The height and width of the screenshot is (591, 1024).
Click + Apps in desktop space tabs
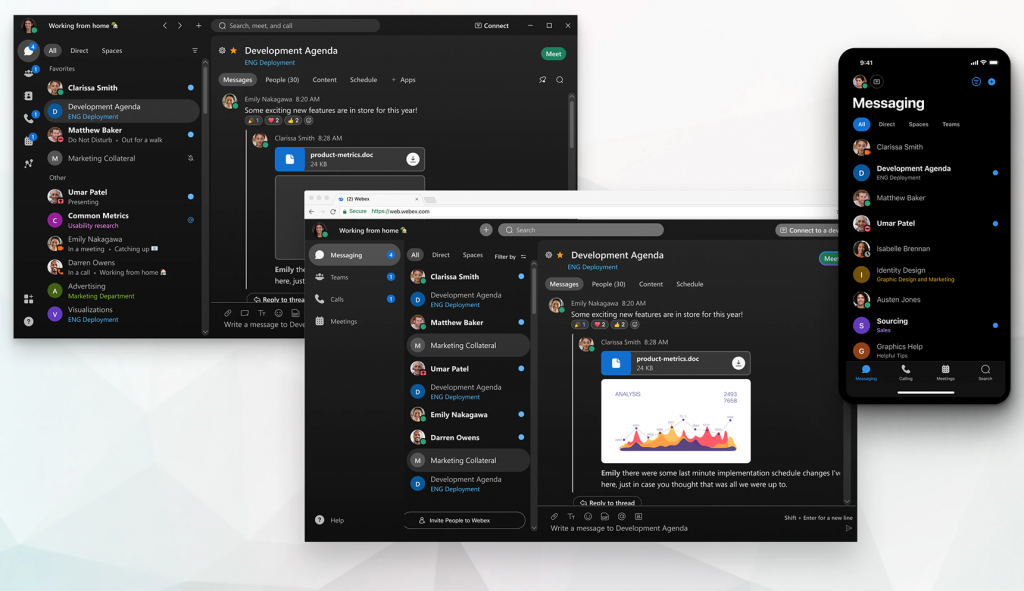pyautogui.click(x=403, y=80)
